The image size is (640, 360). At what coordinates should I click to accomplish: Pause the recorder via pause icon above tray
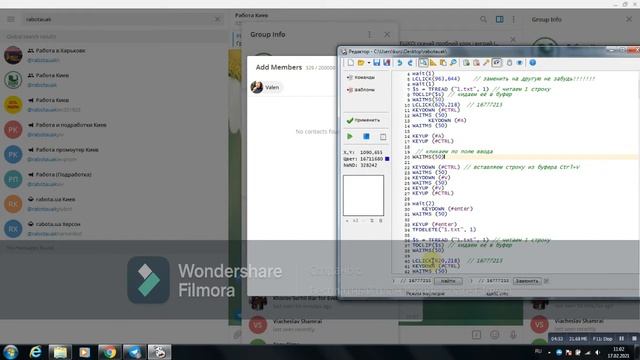[x=621, y=338]
